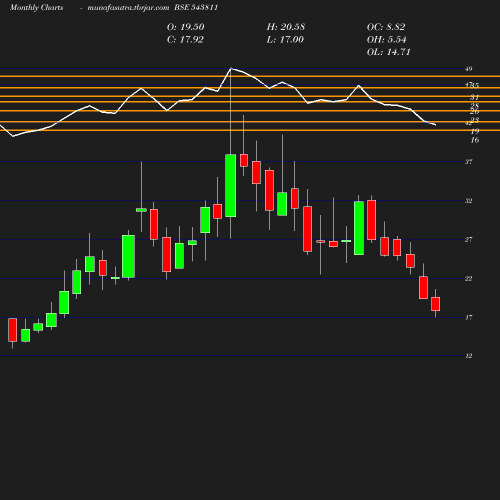Click the low value "L: 17.00"

coord(285,40)
